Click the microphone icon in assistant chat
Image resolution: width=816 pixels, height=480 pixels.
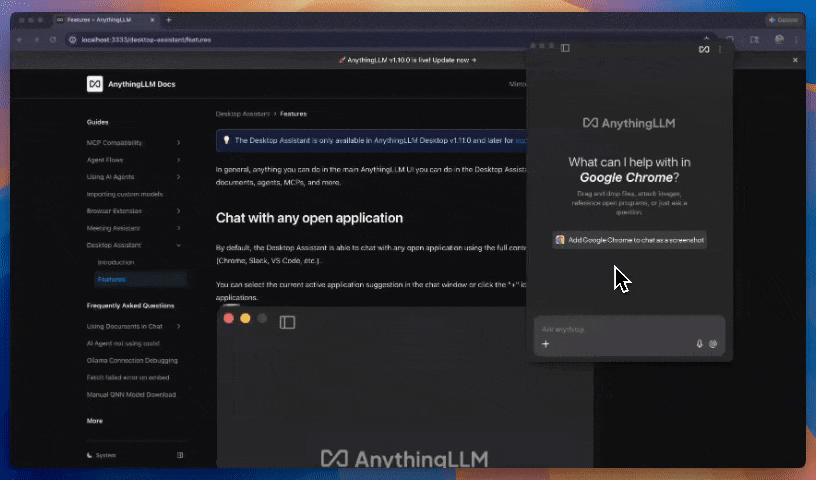pos(699,344)
